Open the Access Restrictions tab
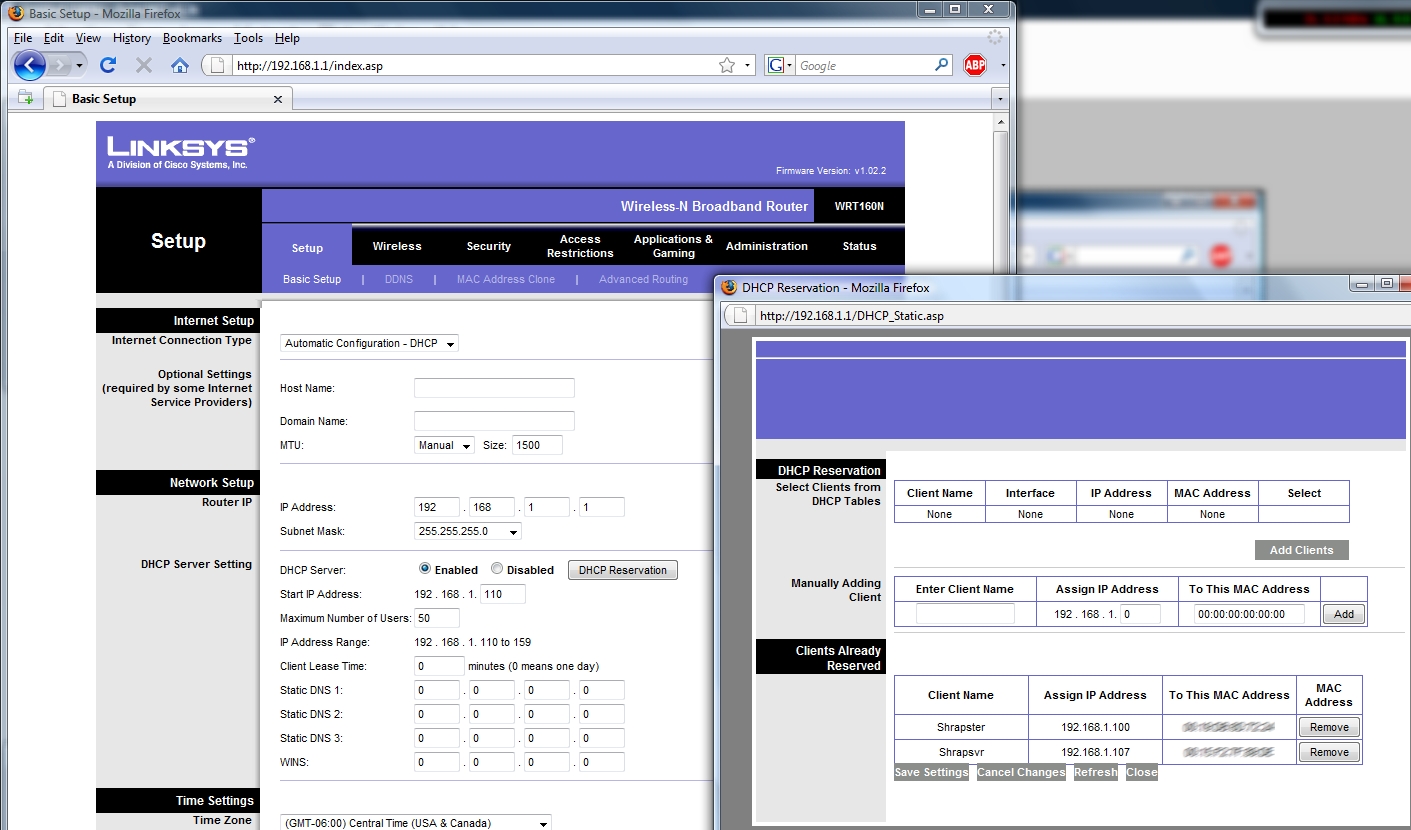Screen dimensions: 1411x830 580,246
